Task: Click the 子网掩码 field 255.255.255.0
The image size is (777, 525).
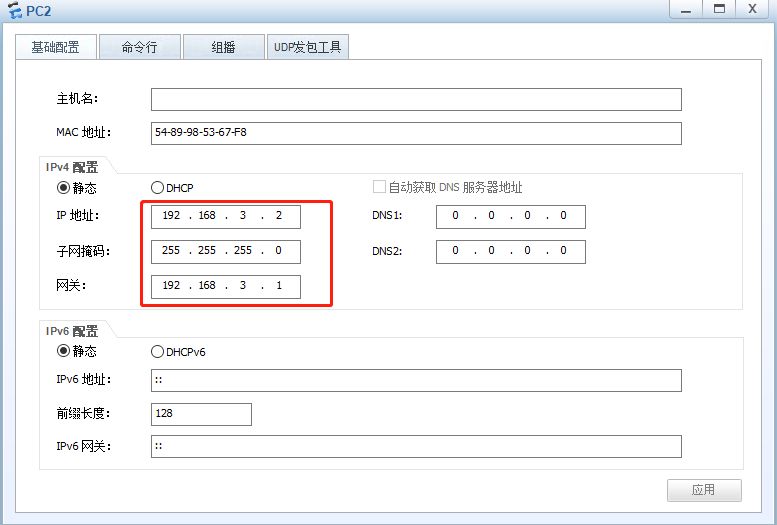Action: click(225, 252)
